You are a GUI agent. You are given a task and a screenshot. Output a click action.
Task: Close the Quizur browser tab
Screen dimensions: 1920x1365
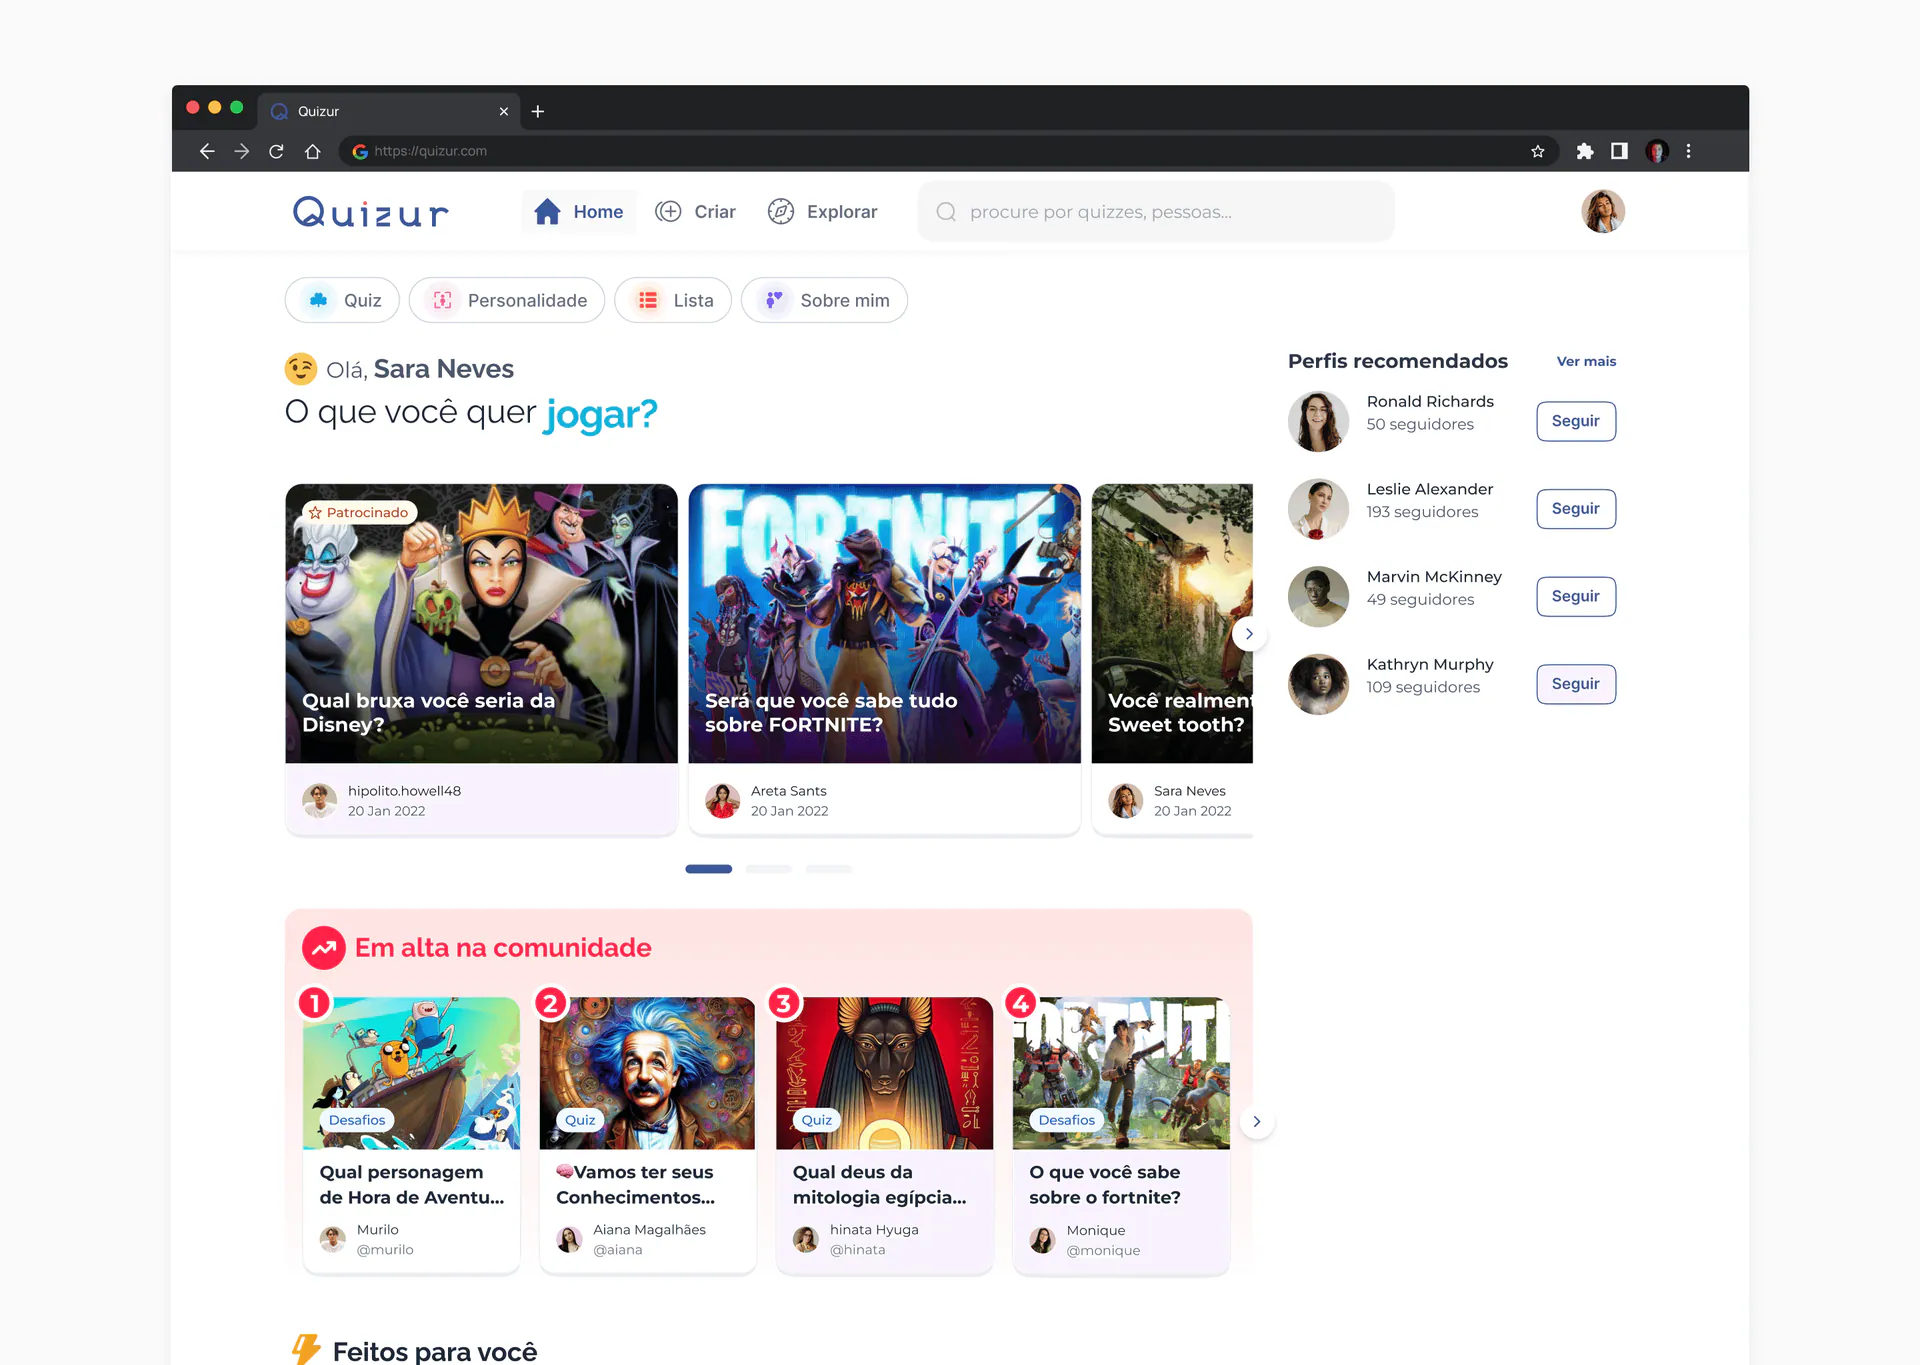coord(504,111)
